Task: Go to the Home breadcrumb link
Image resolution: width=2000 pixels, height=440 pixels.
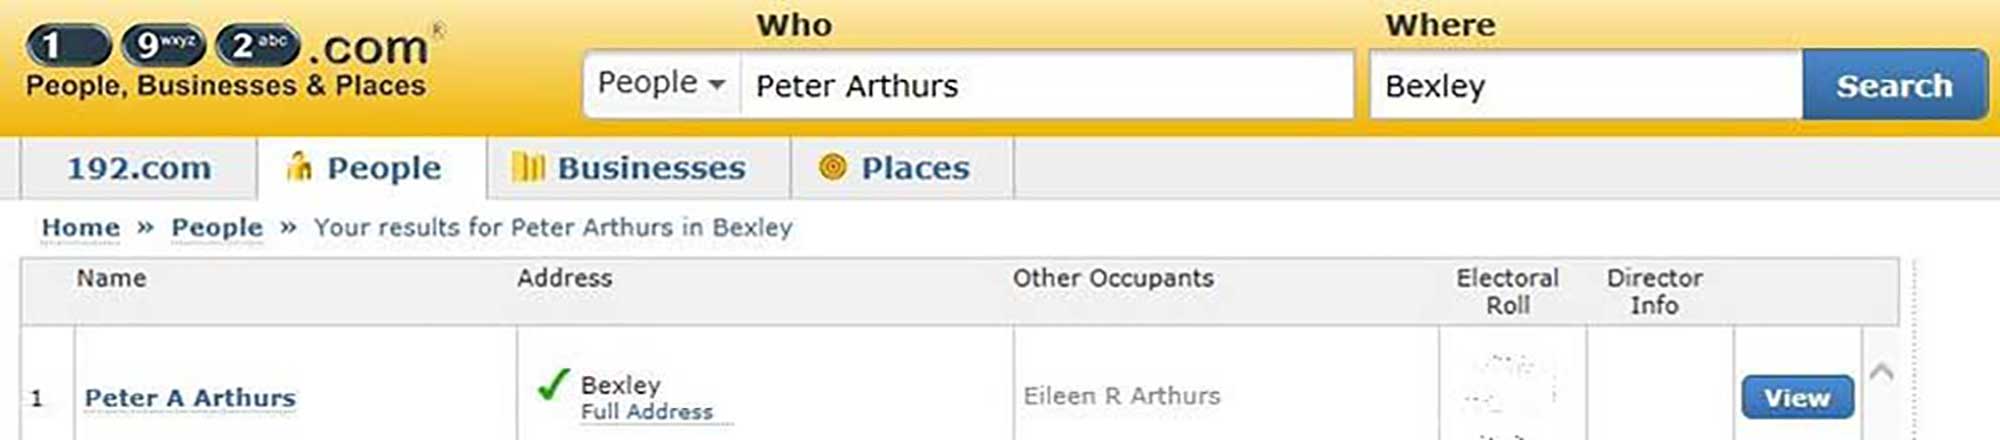Action: [80, 228]
